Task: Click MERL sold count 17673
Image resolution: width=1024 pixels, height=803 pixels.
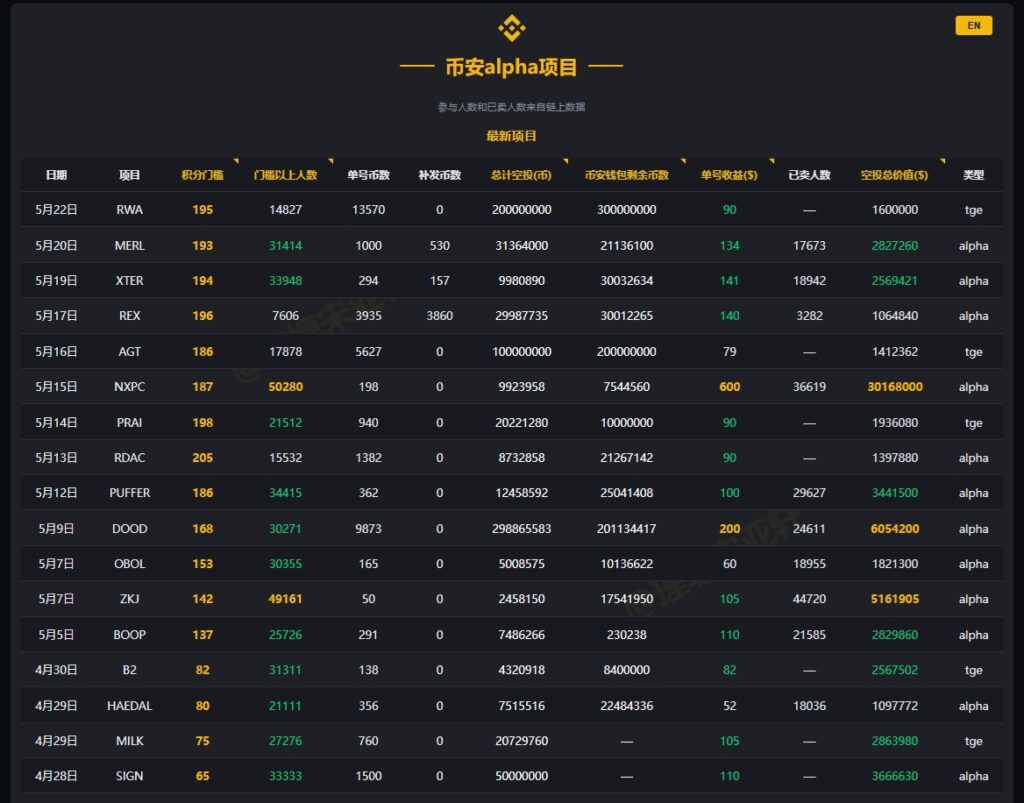Action: 809,245
